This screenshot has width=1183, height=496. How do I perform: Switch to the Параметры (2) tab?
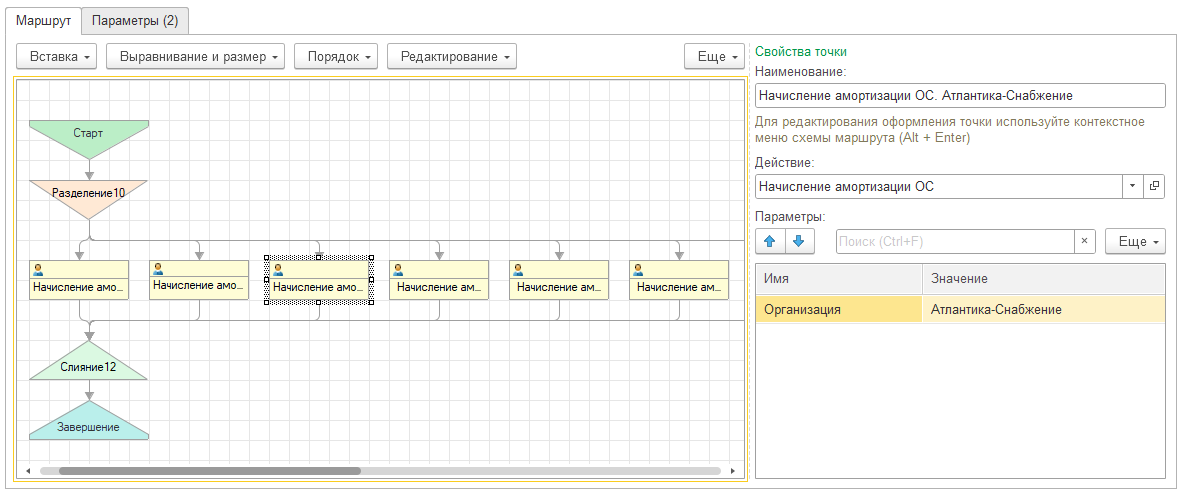point(134,19)
